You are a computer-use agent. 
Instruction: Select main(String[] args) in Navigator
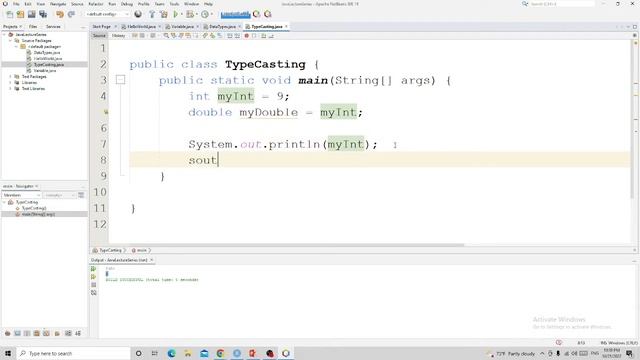click(38, 214)
